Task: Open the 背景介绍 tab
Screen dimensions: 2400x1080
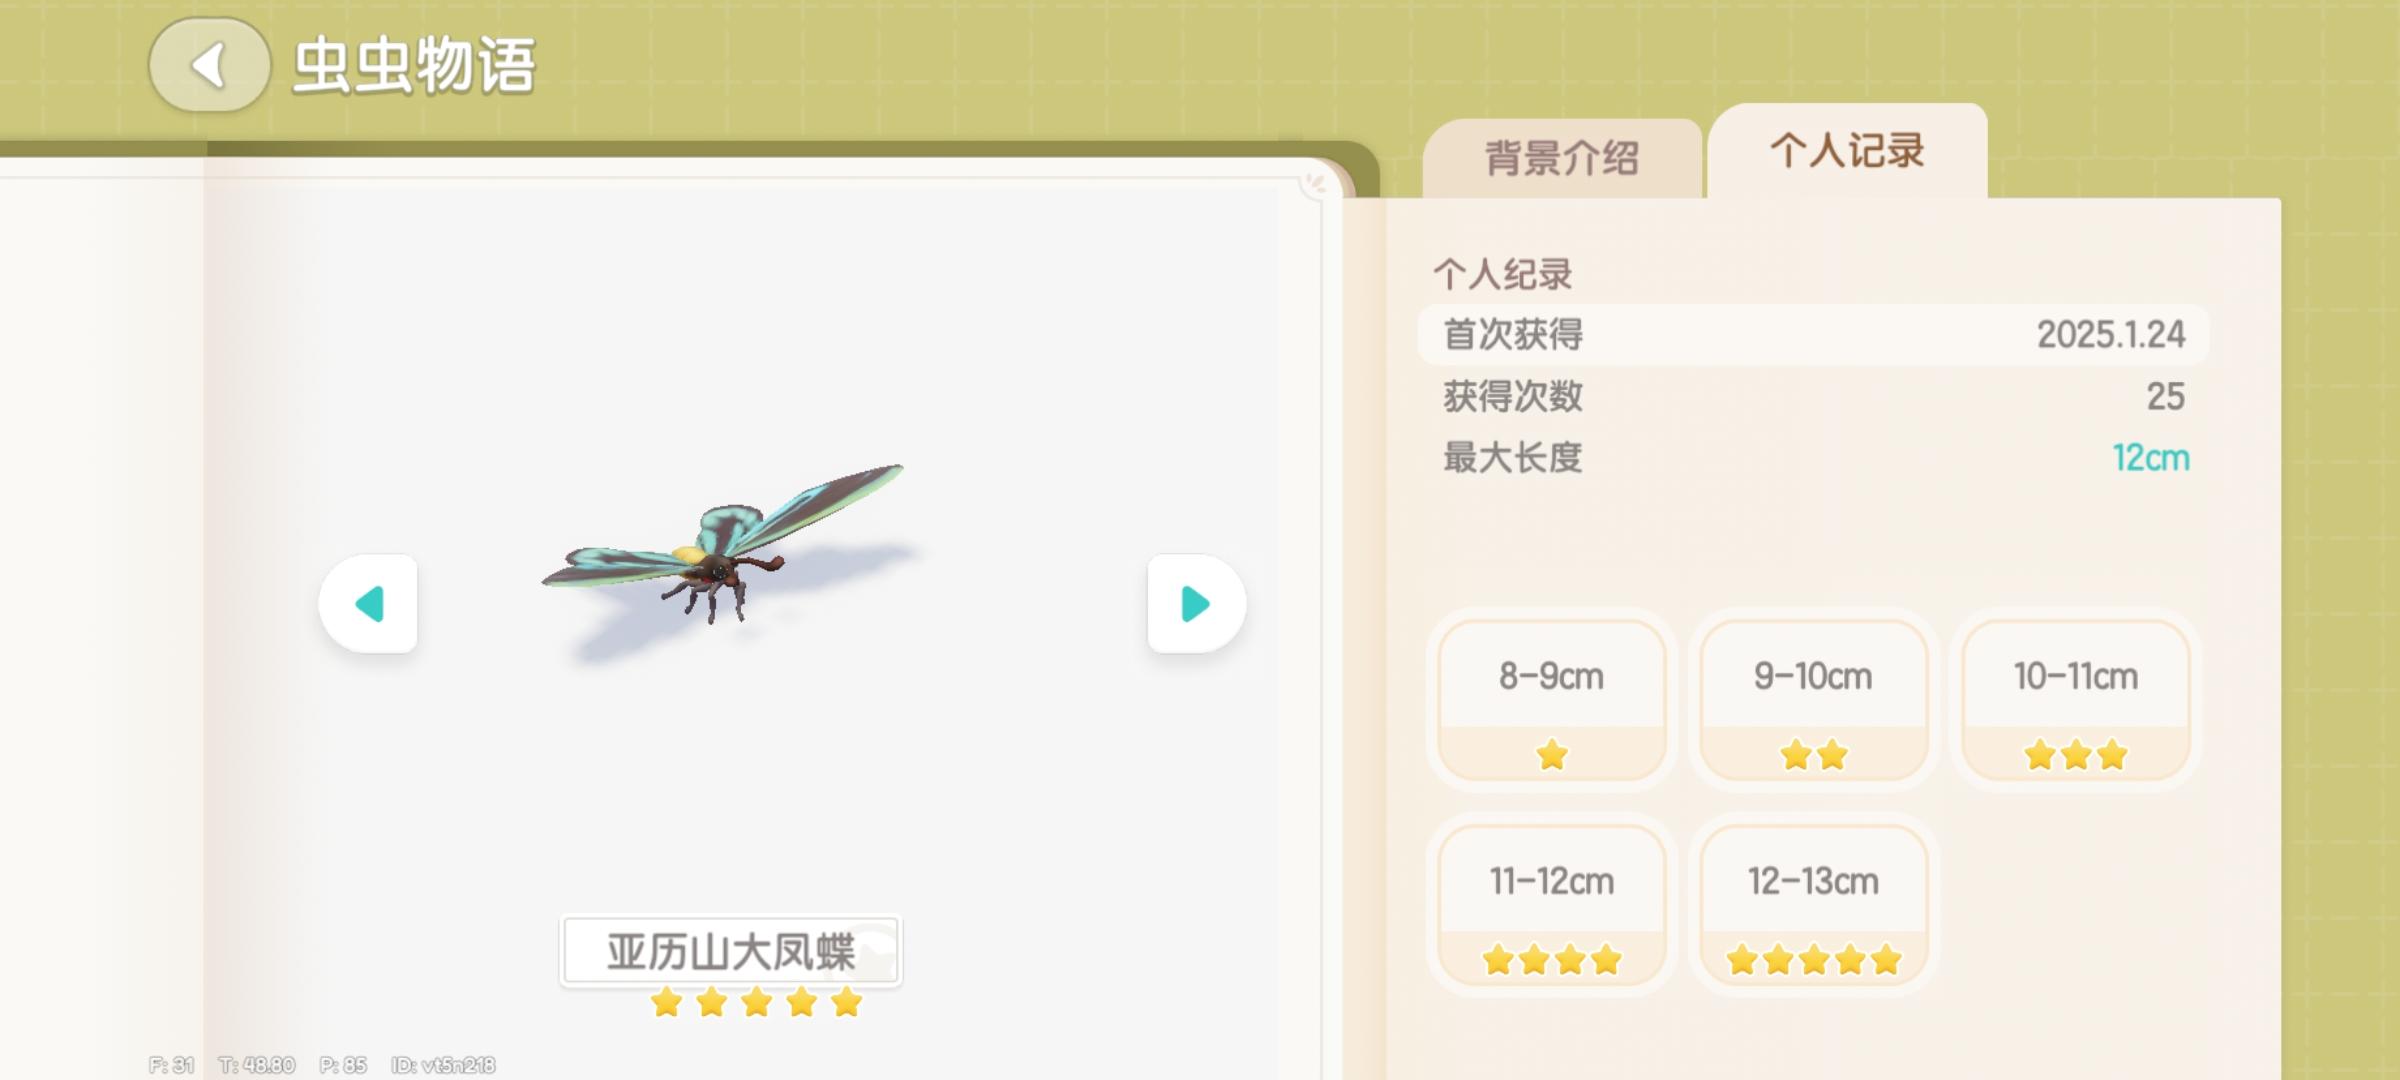Action: 1562,158
